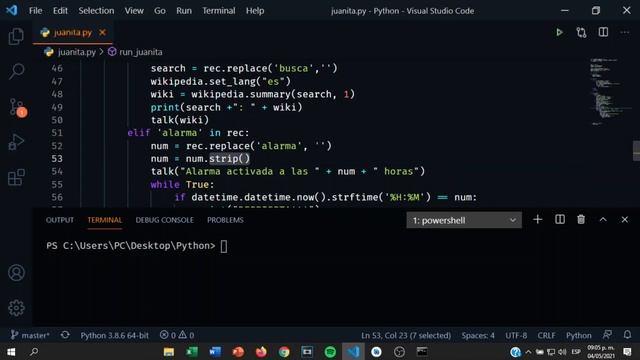640x360 pixels.
Task: Open the Run and Debug view
Action: point(16,142)
